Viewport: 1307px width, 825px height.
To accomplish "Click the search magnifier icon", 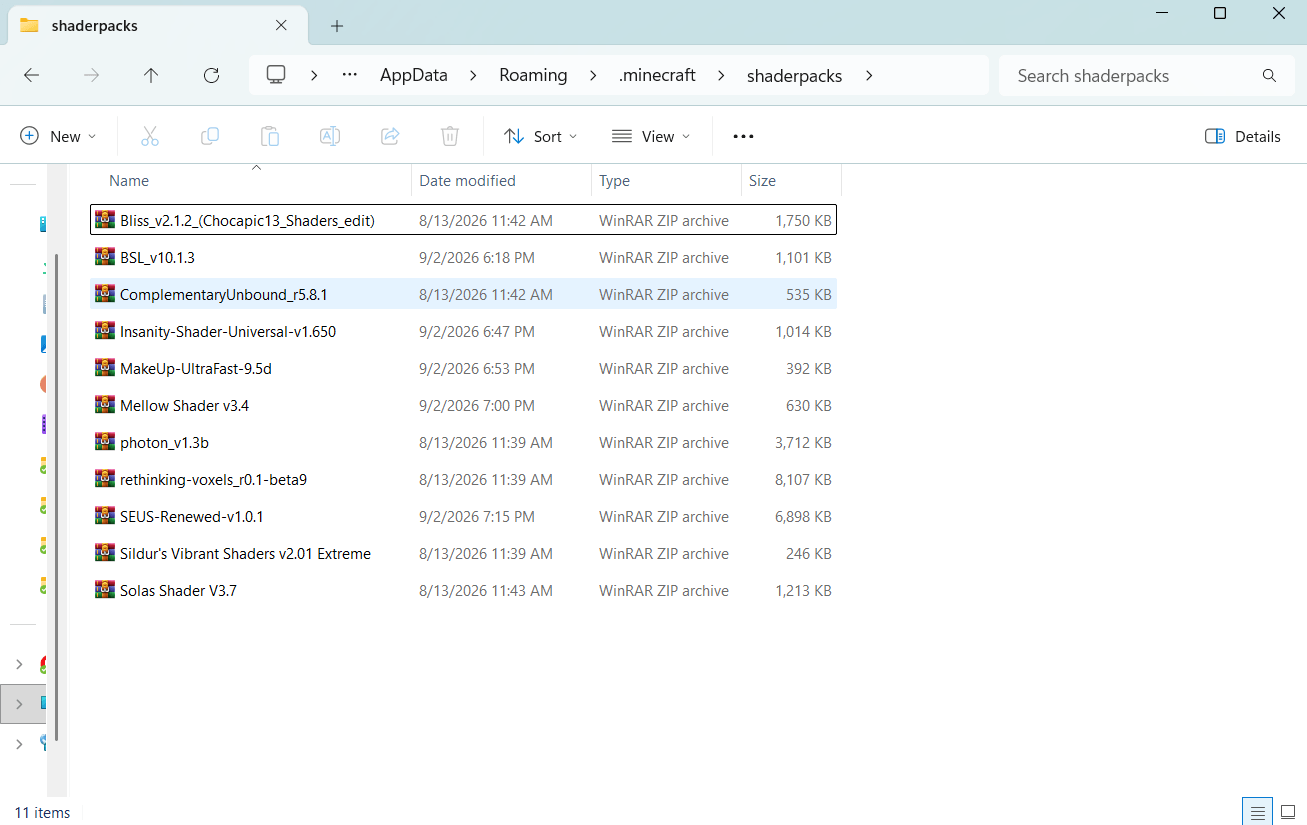I will click(x=1269, y=75).
